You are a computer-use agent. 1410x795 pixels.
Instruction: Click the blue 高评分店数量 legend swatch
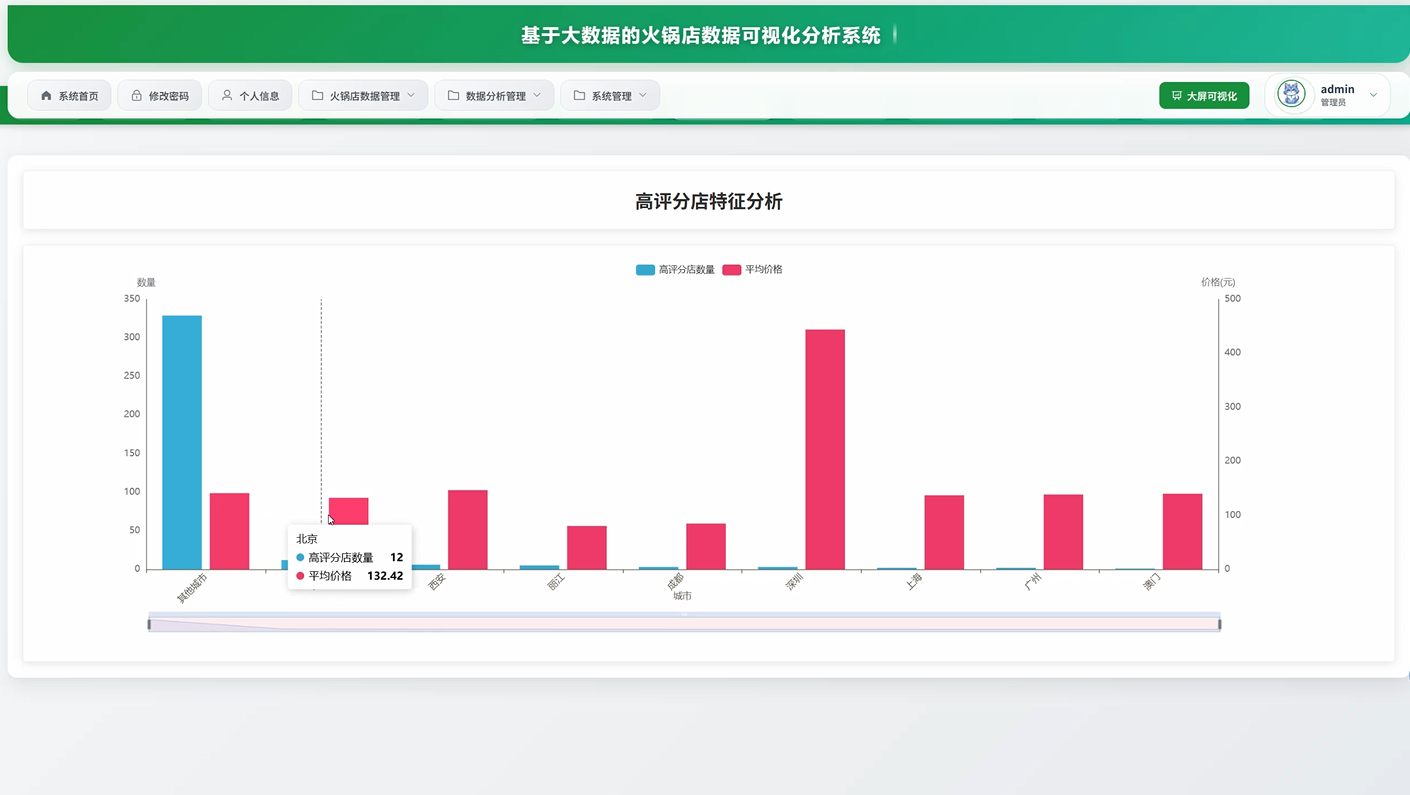click(x=646, y=270)
